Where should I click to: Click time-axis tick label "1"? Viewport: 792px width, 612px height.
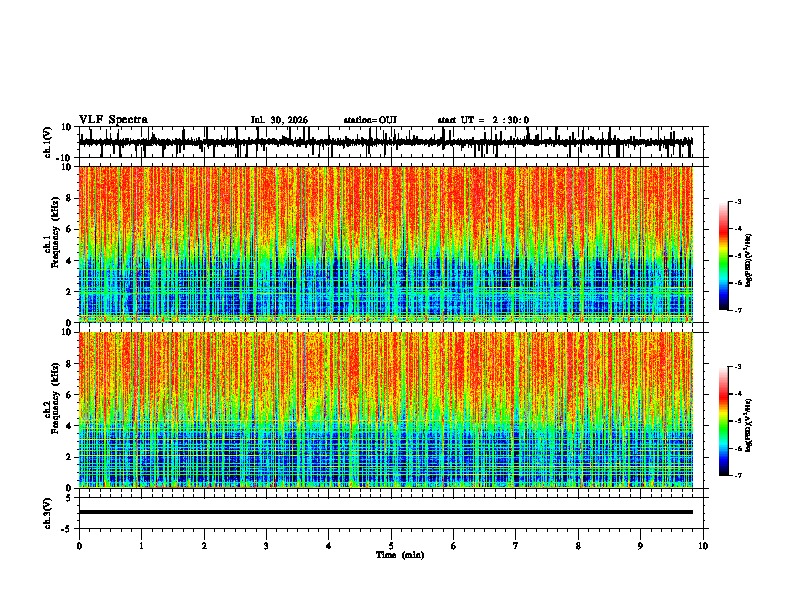coord(141,546)
